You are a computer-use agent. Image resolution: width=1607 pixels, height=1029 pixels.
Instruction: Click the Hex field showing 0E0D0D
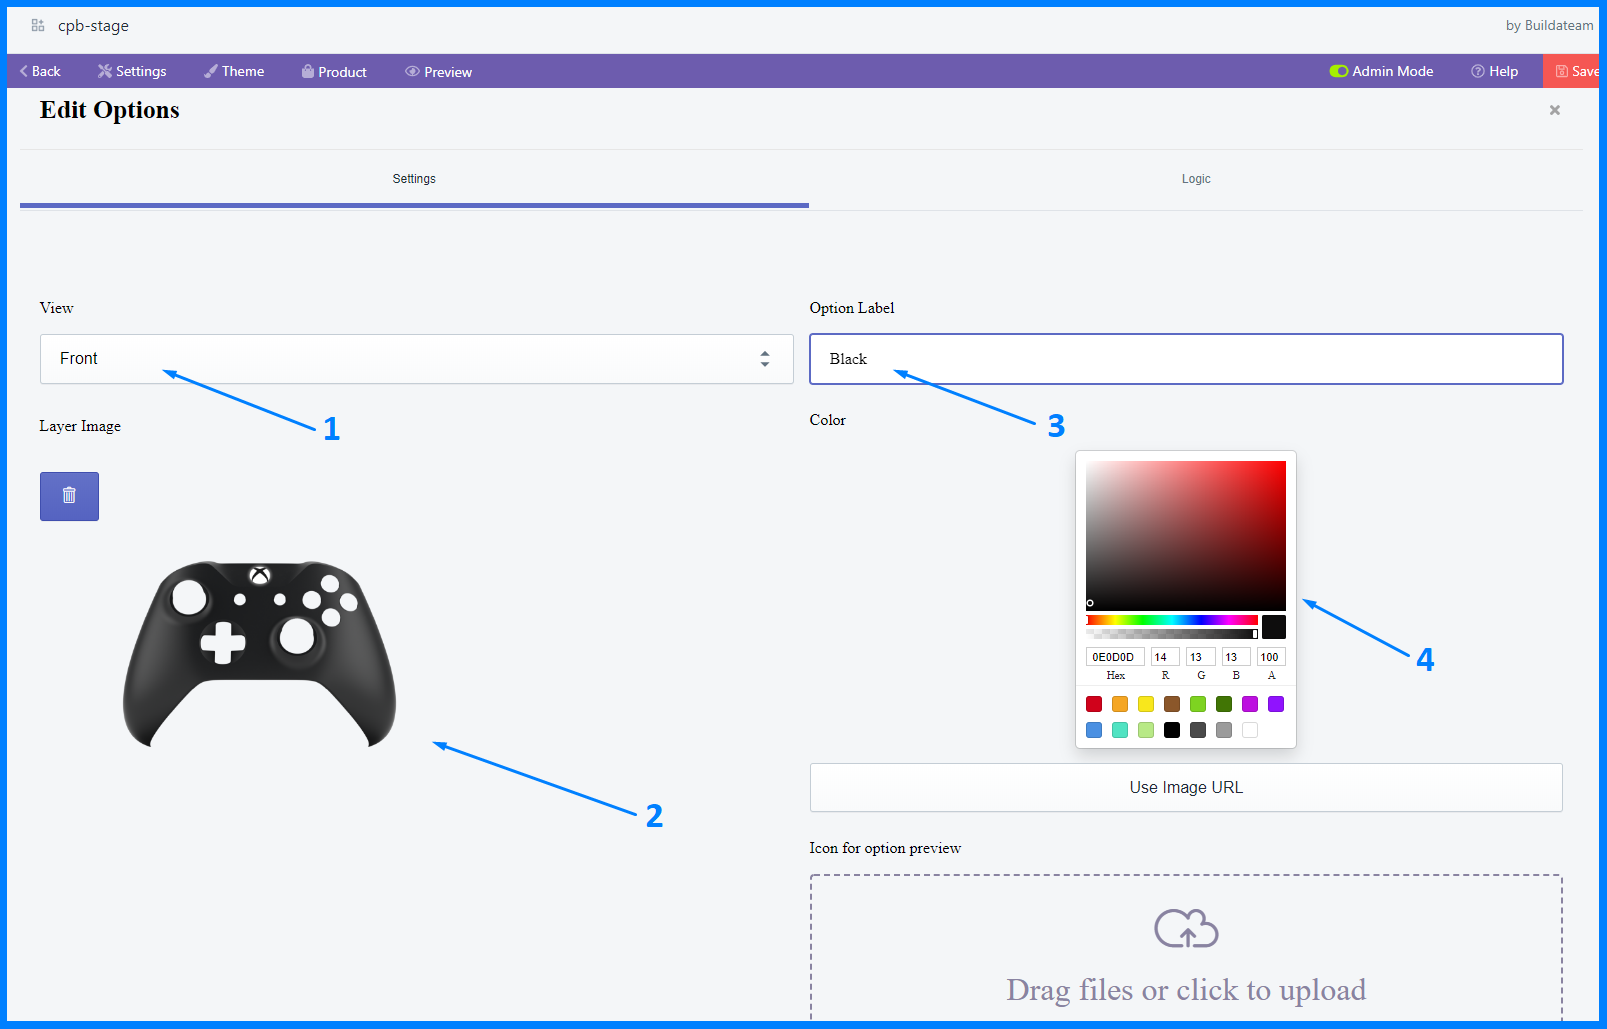[x=1115, y=657]
